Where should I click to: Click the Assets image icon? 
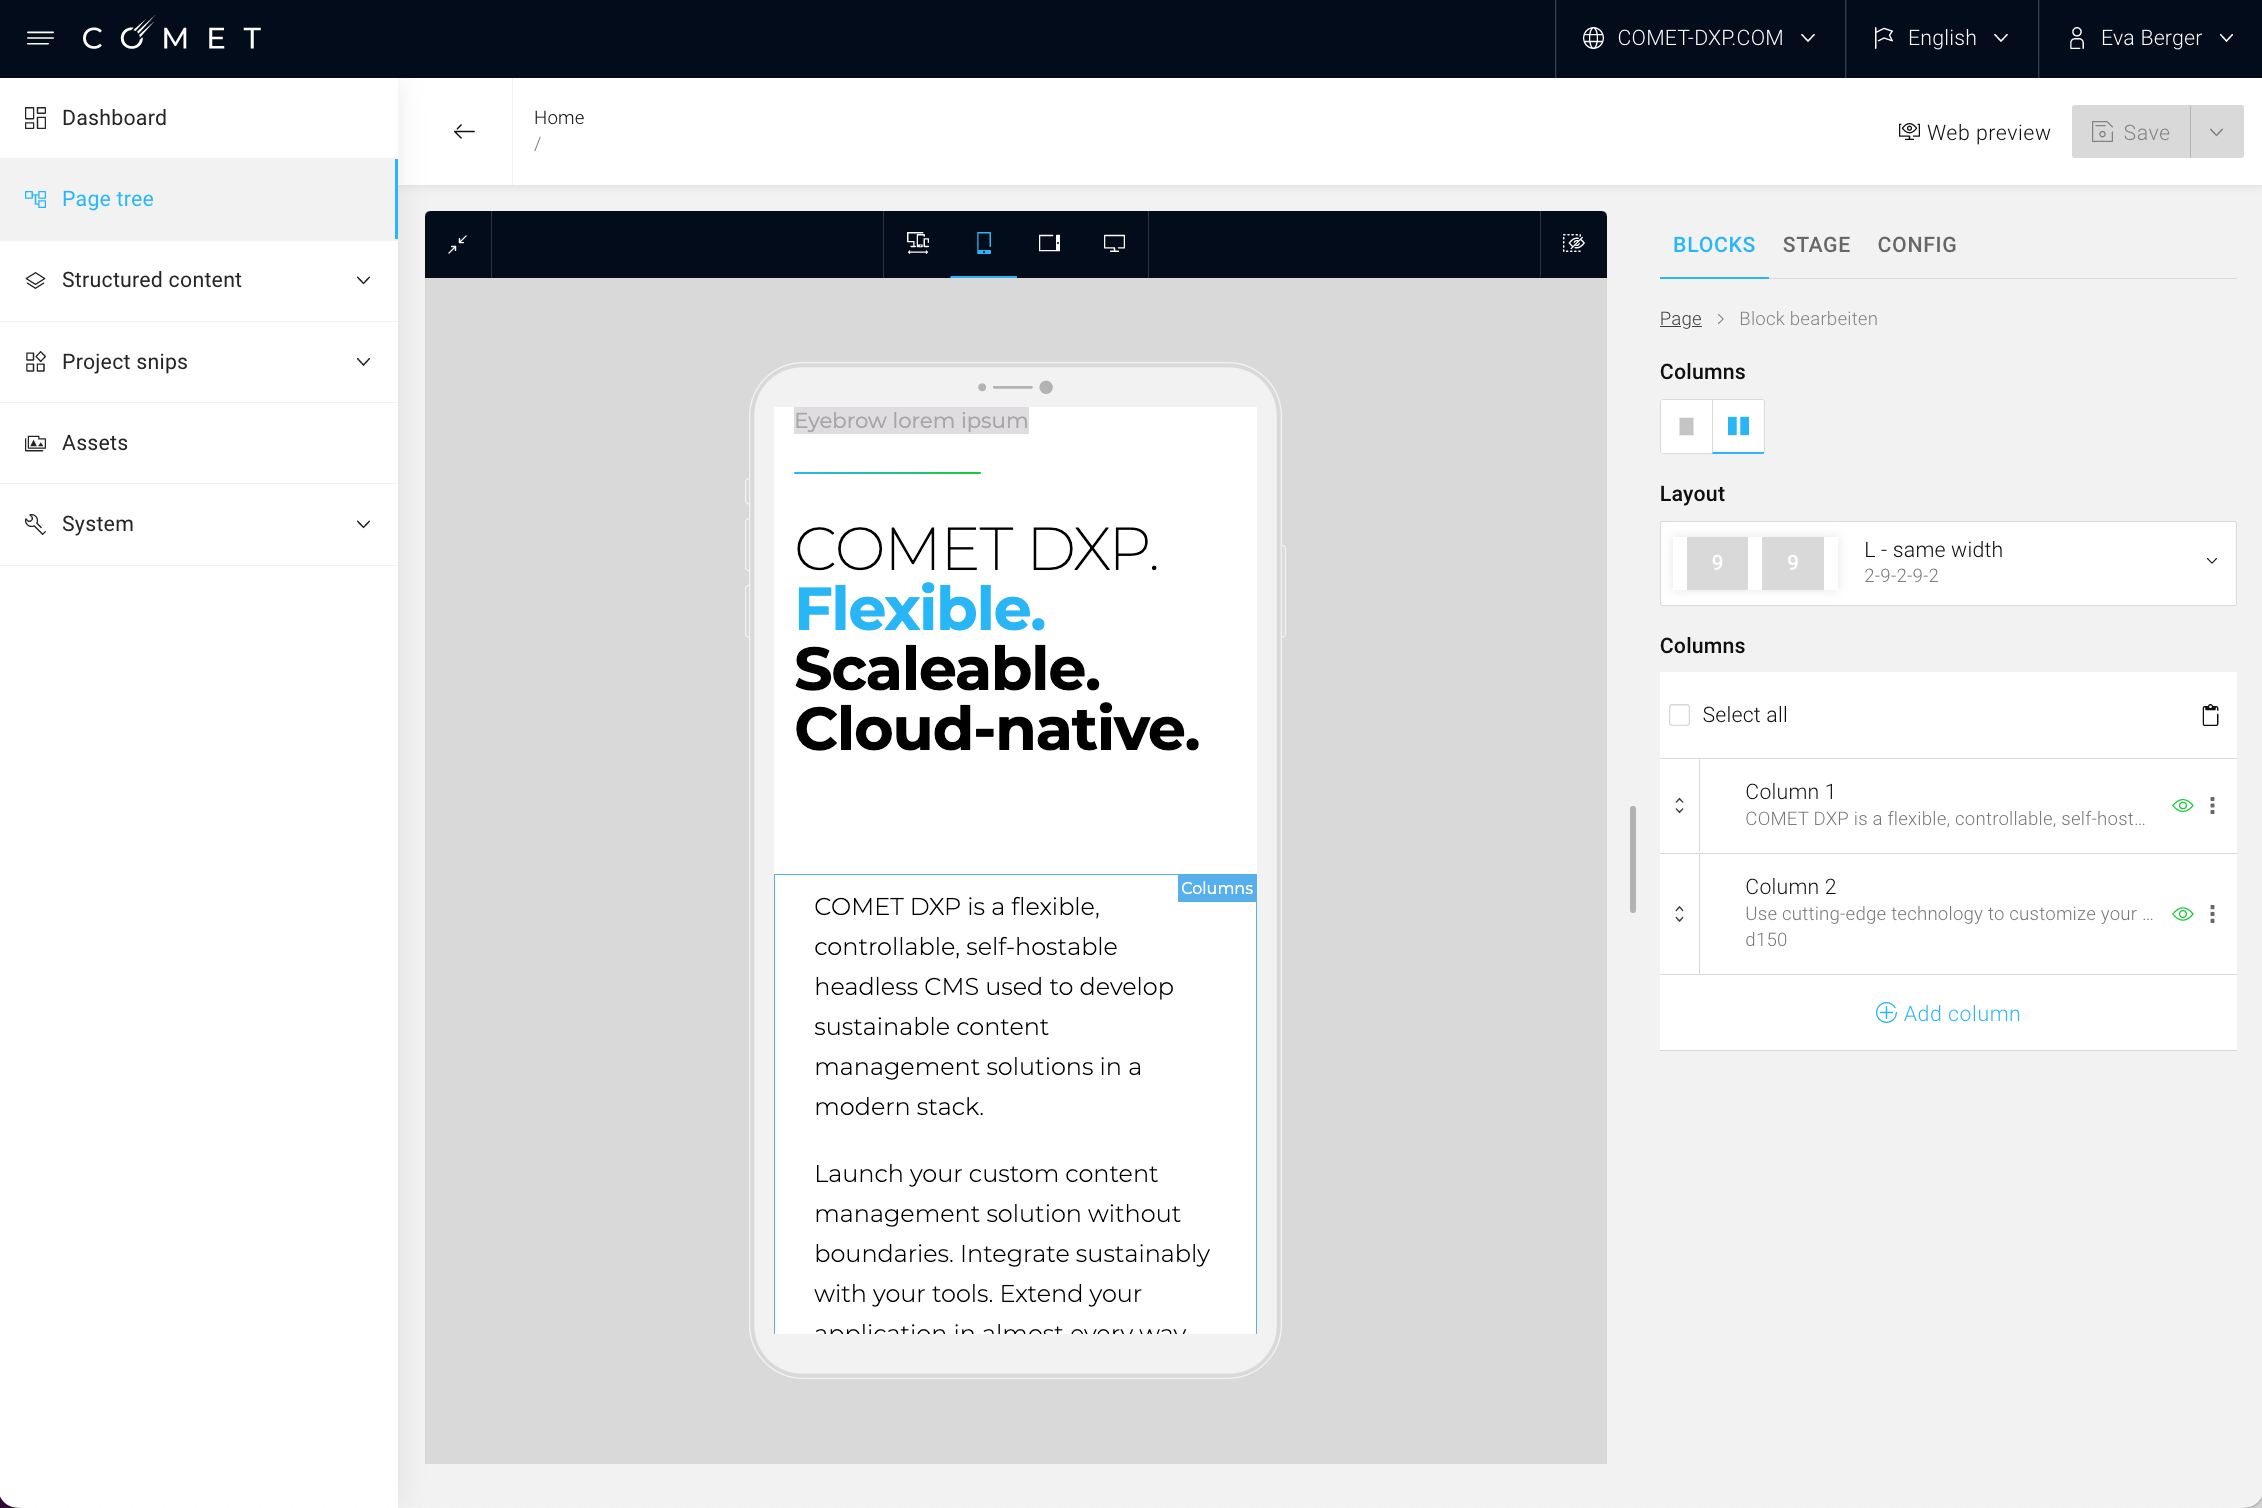pos(36,443)
